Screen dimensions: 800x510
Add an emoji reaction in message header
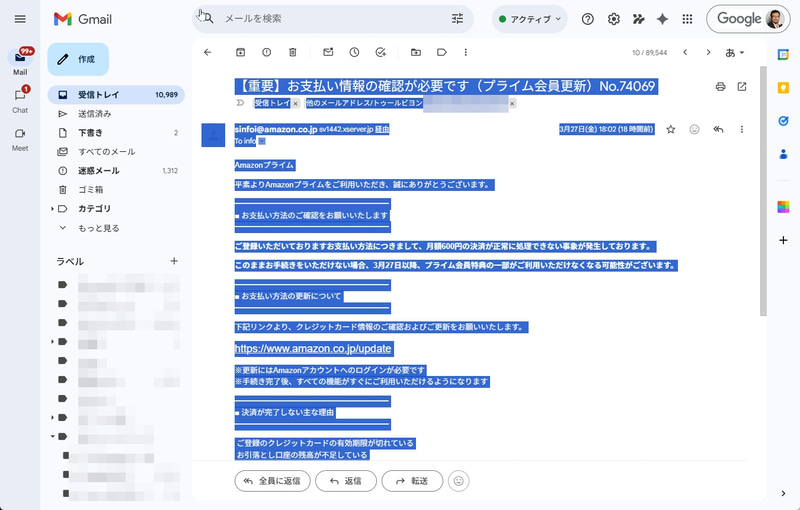pos(694,130)
